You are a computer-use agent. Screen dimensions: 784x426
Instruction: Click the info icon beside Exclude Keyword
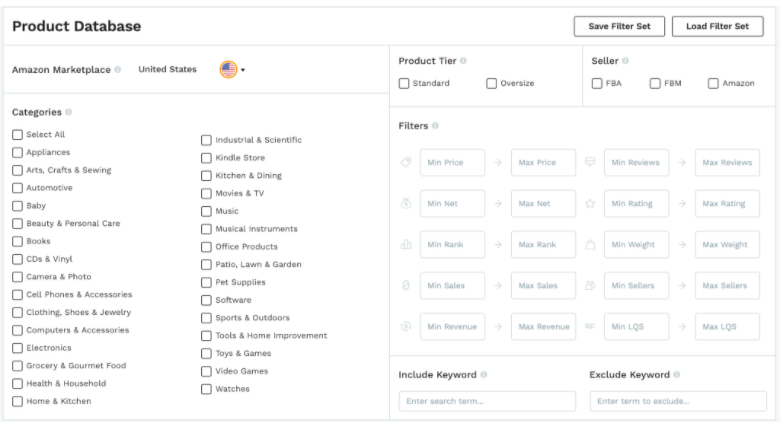[676, 374]
